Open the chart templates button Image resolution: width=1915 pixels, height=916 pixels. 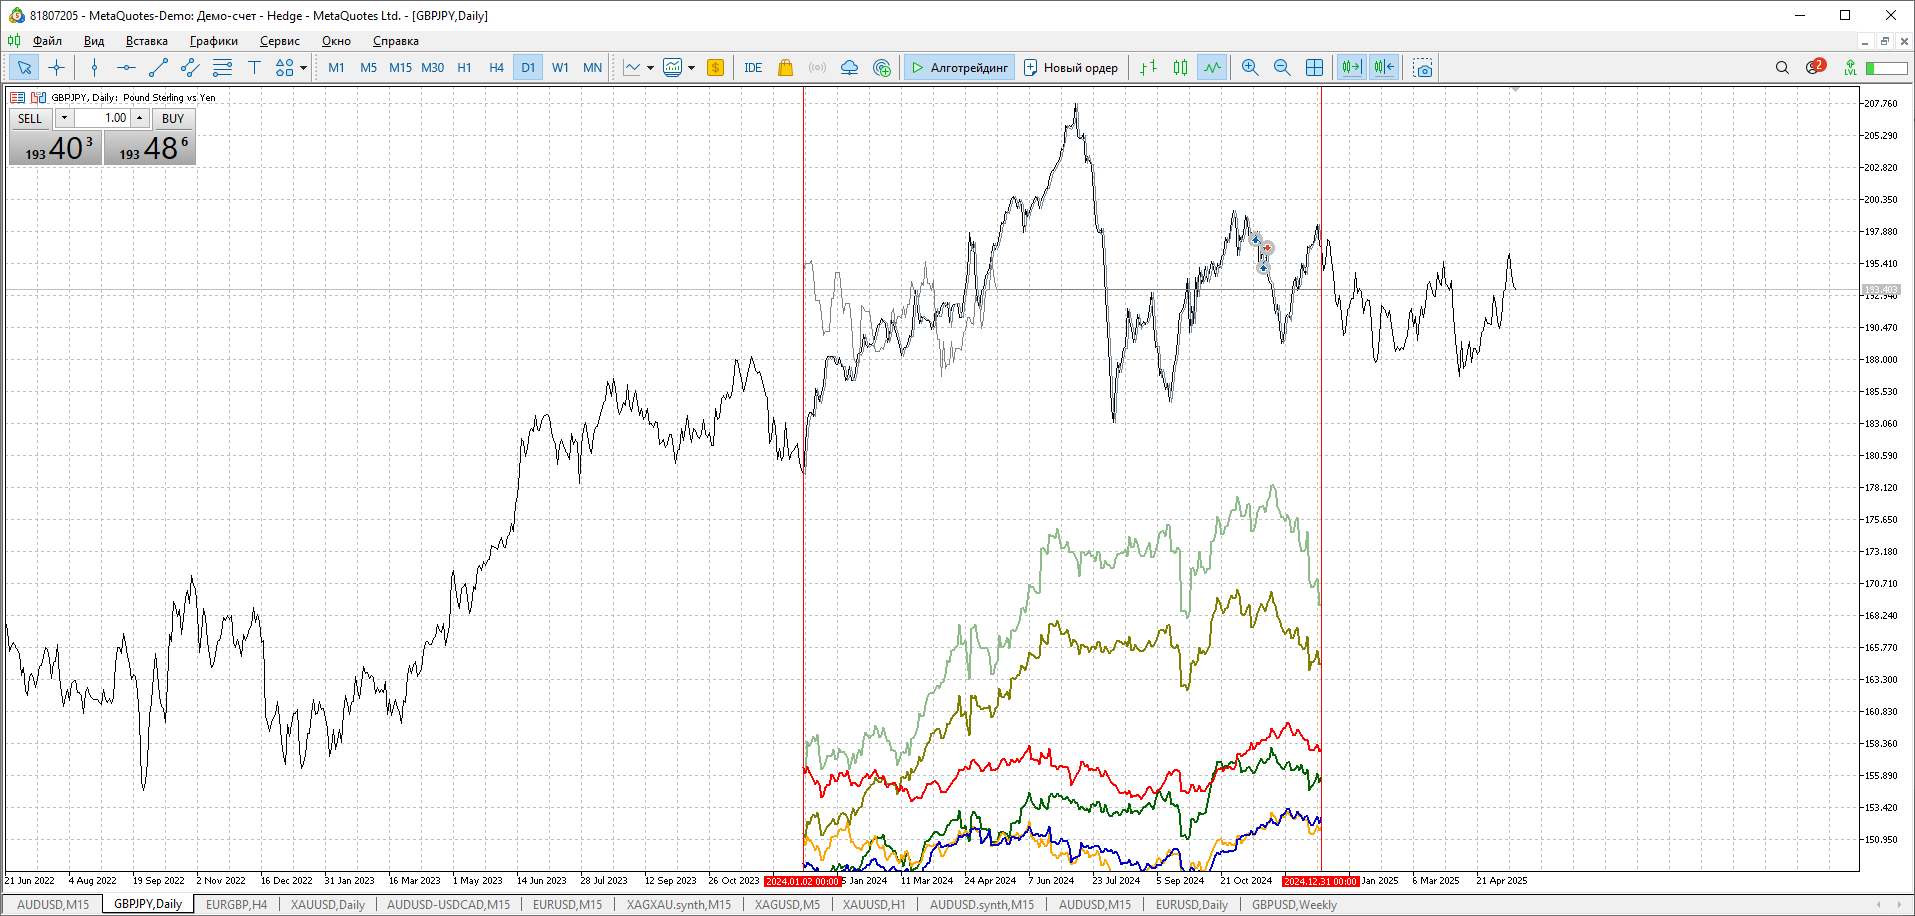click(673, 68)
